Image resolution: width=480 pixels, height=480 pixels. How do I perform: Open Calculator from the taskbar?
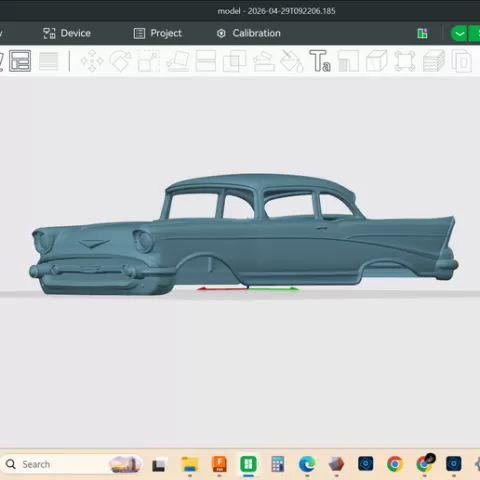(x=278, y=464)
